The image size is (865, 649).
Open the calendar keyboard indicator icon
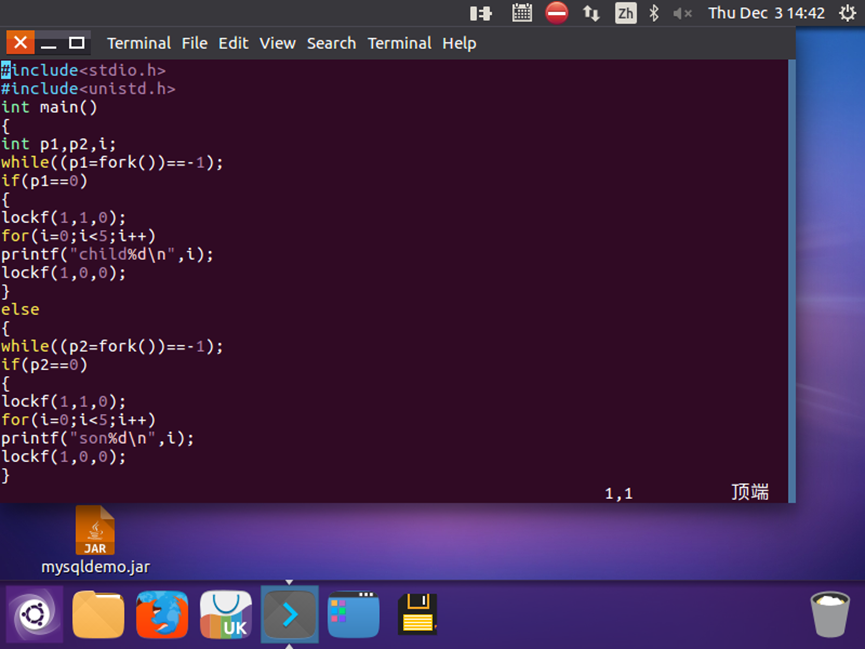pos(522,13)
